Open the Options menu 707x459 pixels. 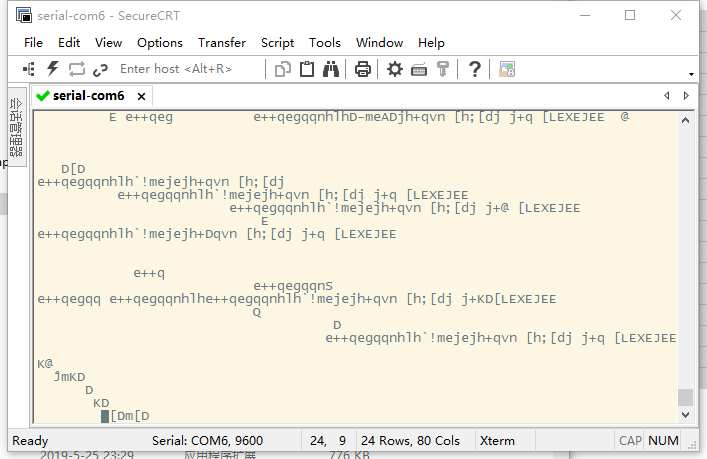click(x=160, y=43)
